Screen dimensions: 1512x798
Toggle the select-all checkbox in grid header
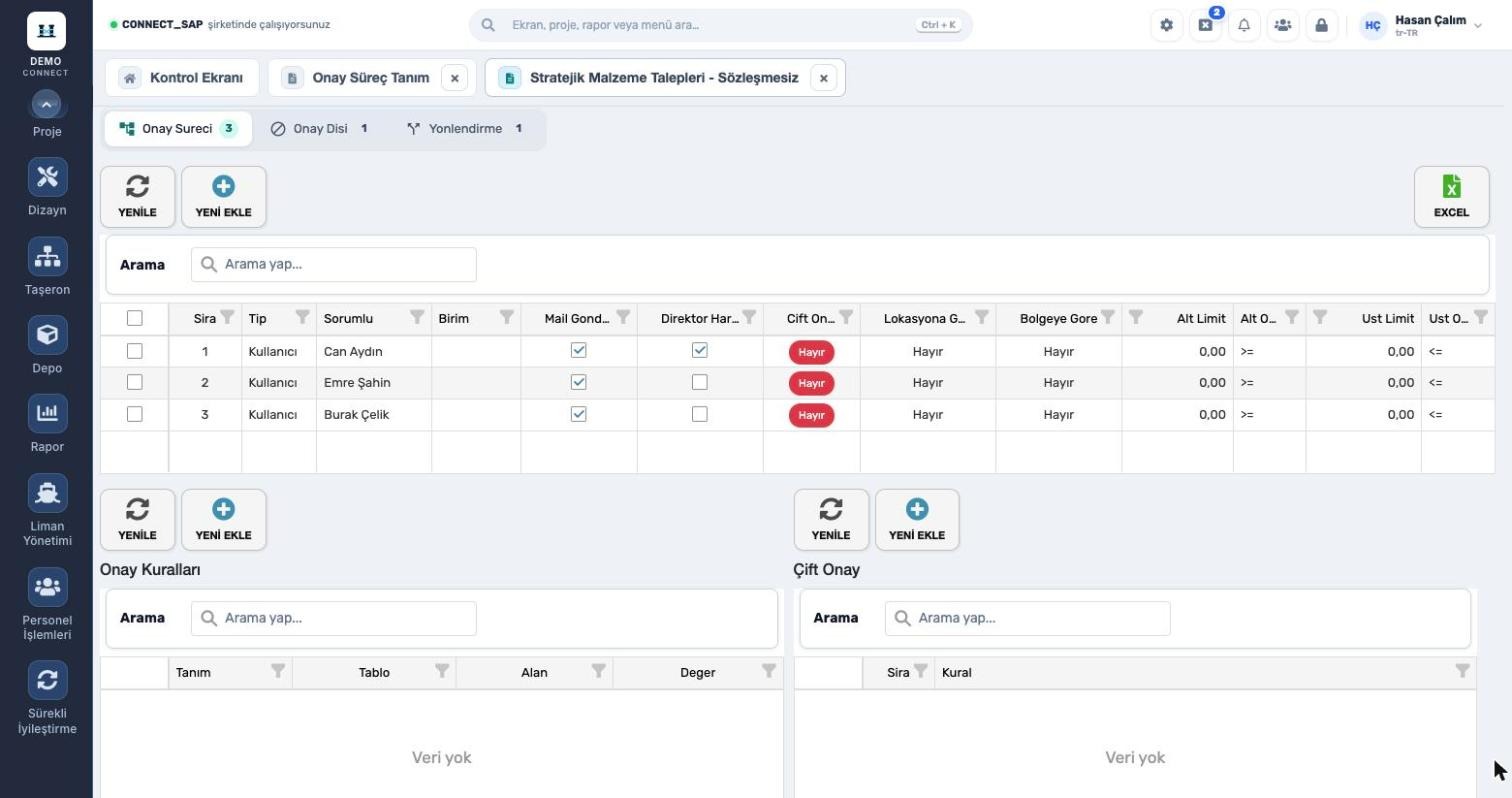point(135,318)
